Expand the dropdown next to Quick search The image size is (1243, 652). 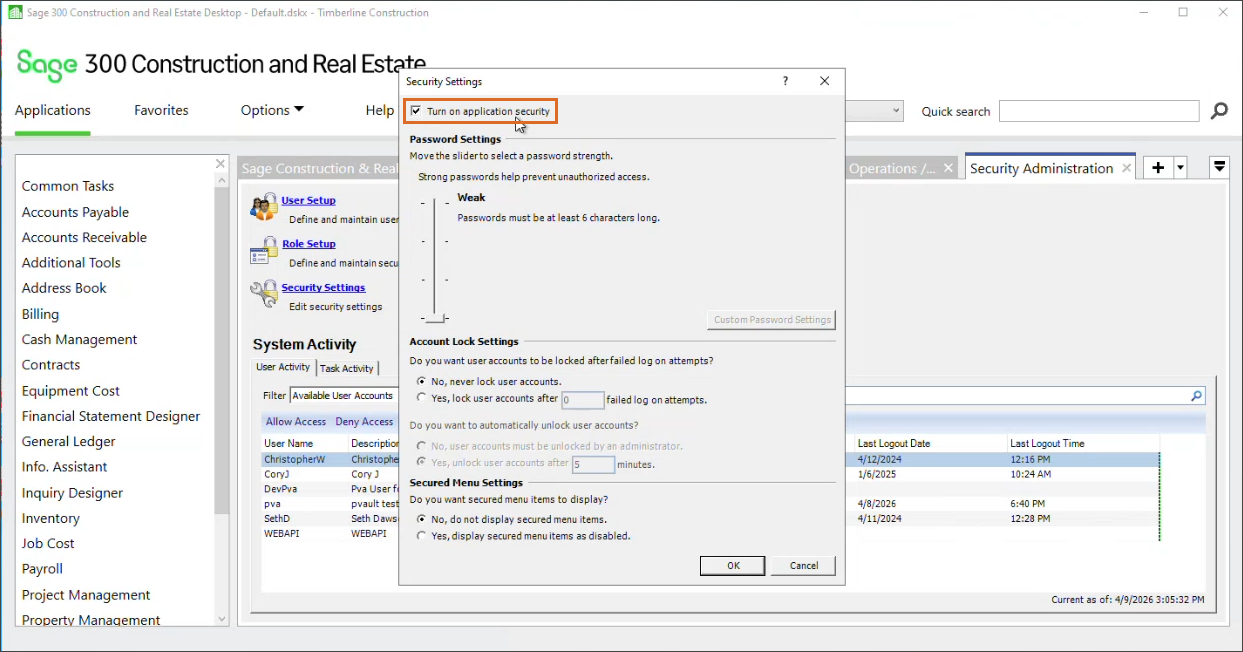tap(896, 111)
